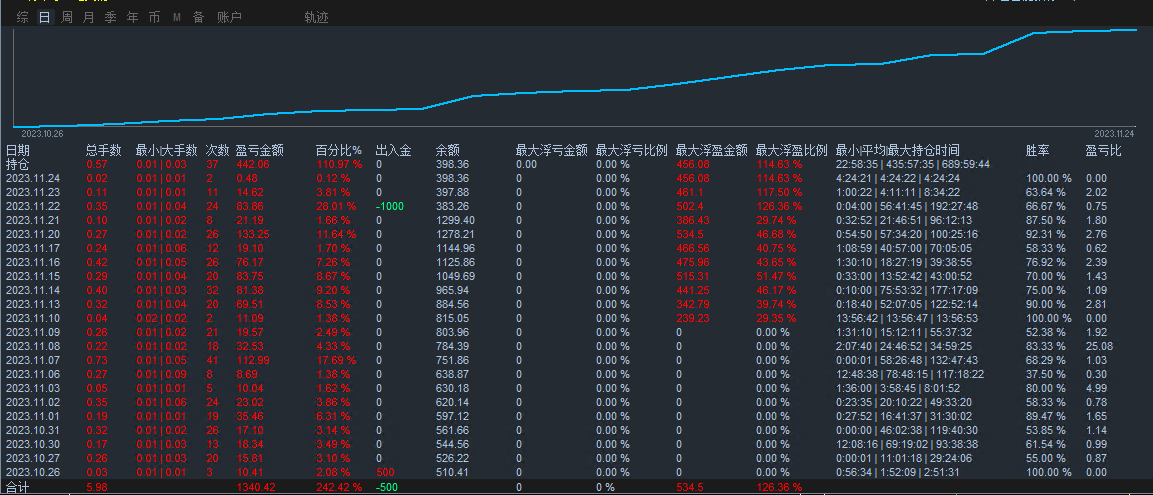1153x495 pixels.
Task: Select the 日 daily tab
Action: (x=45, y=18)
